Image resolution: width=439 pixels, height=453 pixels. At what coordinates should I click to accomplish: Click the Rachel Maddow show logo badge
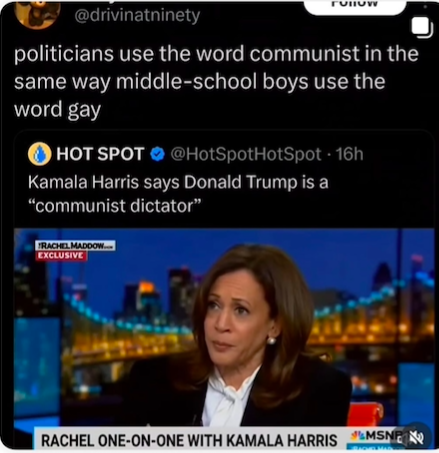(x=75, y=246)
